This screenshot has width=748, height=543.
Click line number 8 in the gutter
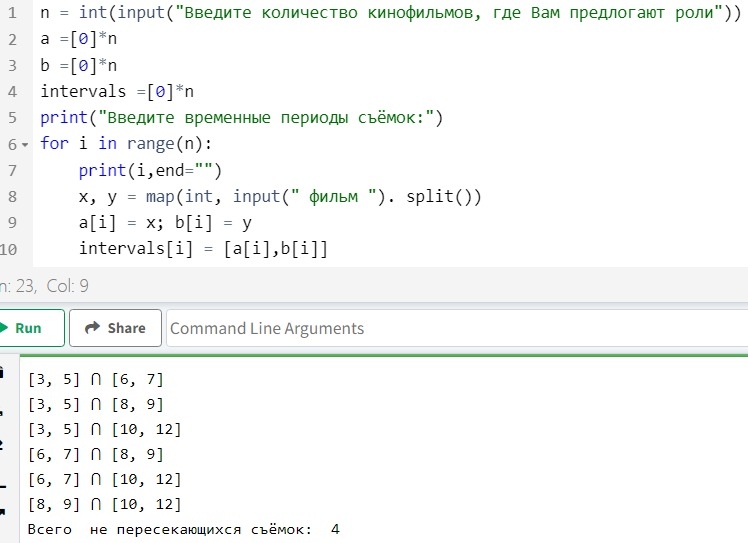coord(12,197)
